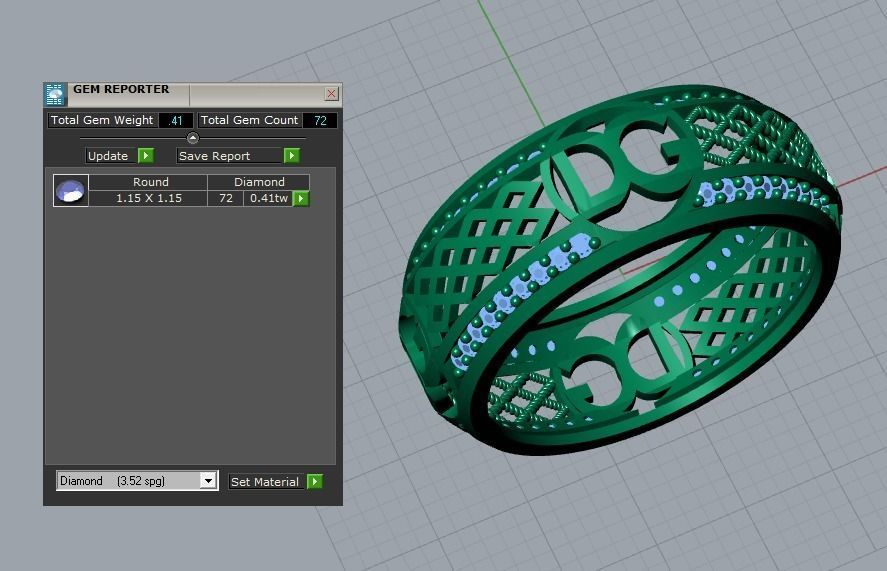The width and height of the screenshot is (887, 571).
Task: Click the green arrow beside 0.41tw
Action: [301, 199]
